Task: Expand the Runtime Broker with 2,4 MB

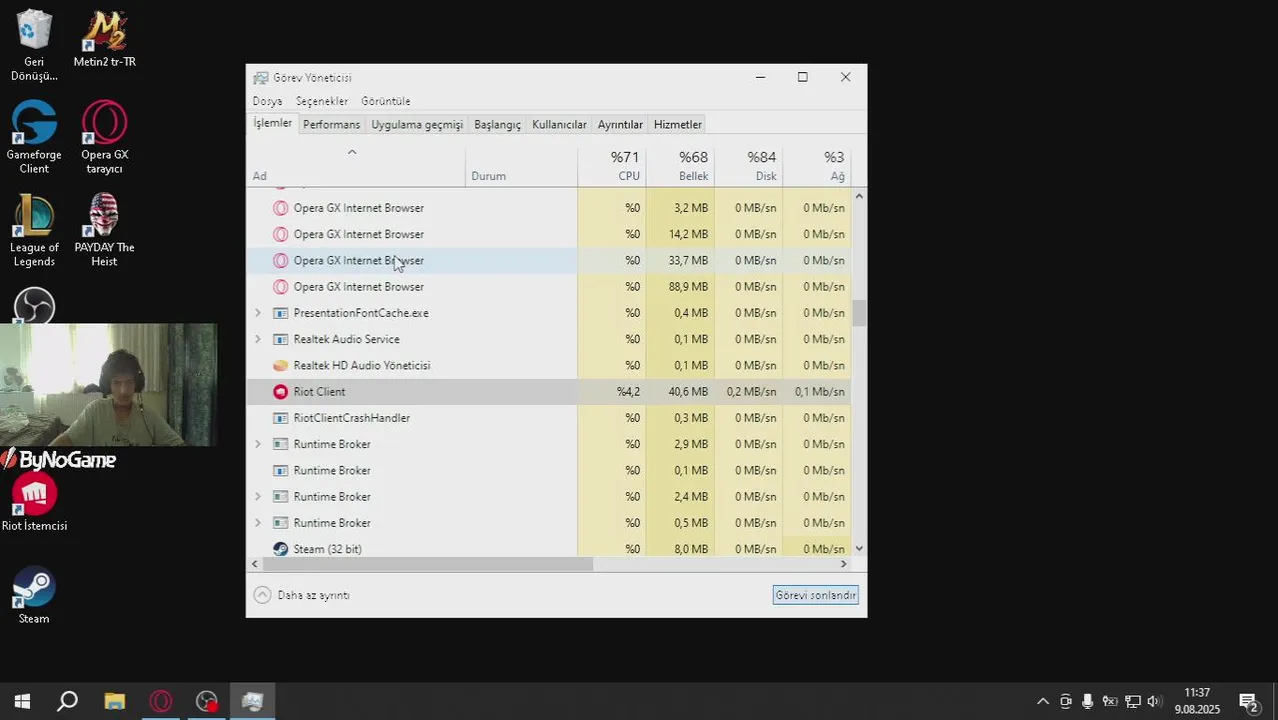Action: [258, 497]
